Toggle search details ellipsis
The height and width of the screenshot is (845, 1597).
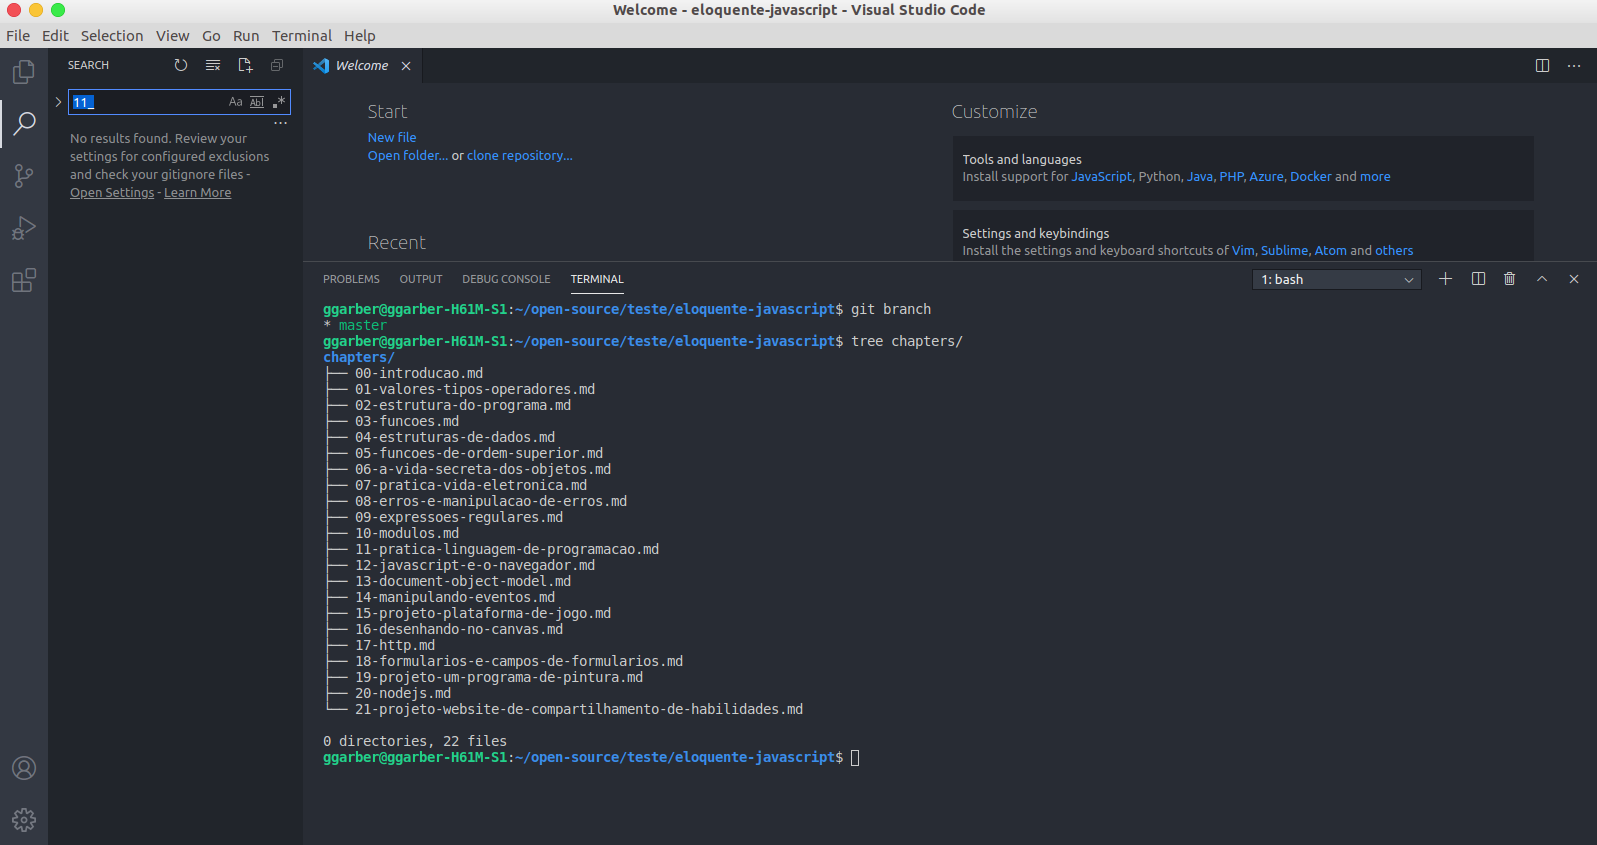pyautogui.click(x=281, y=123)
